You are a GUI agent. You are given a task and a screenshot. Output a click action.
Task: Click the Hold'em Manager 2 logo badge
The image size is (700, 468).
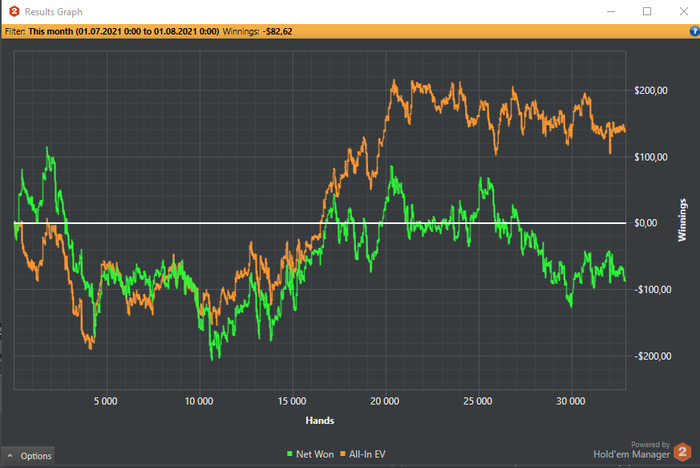[x=682, y=452]
